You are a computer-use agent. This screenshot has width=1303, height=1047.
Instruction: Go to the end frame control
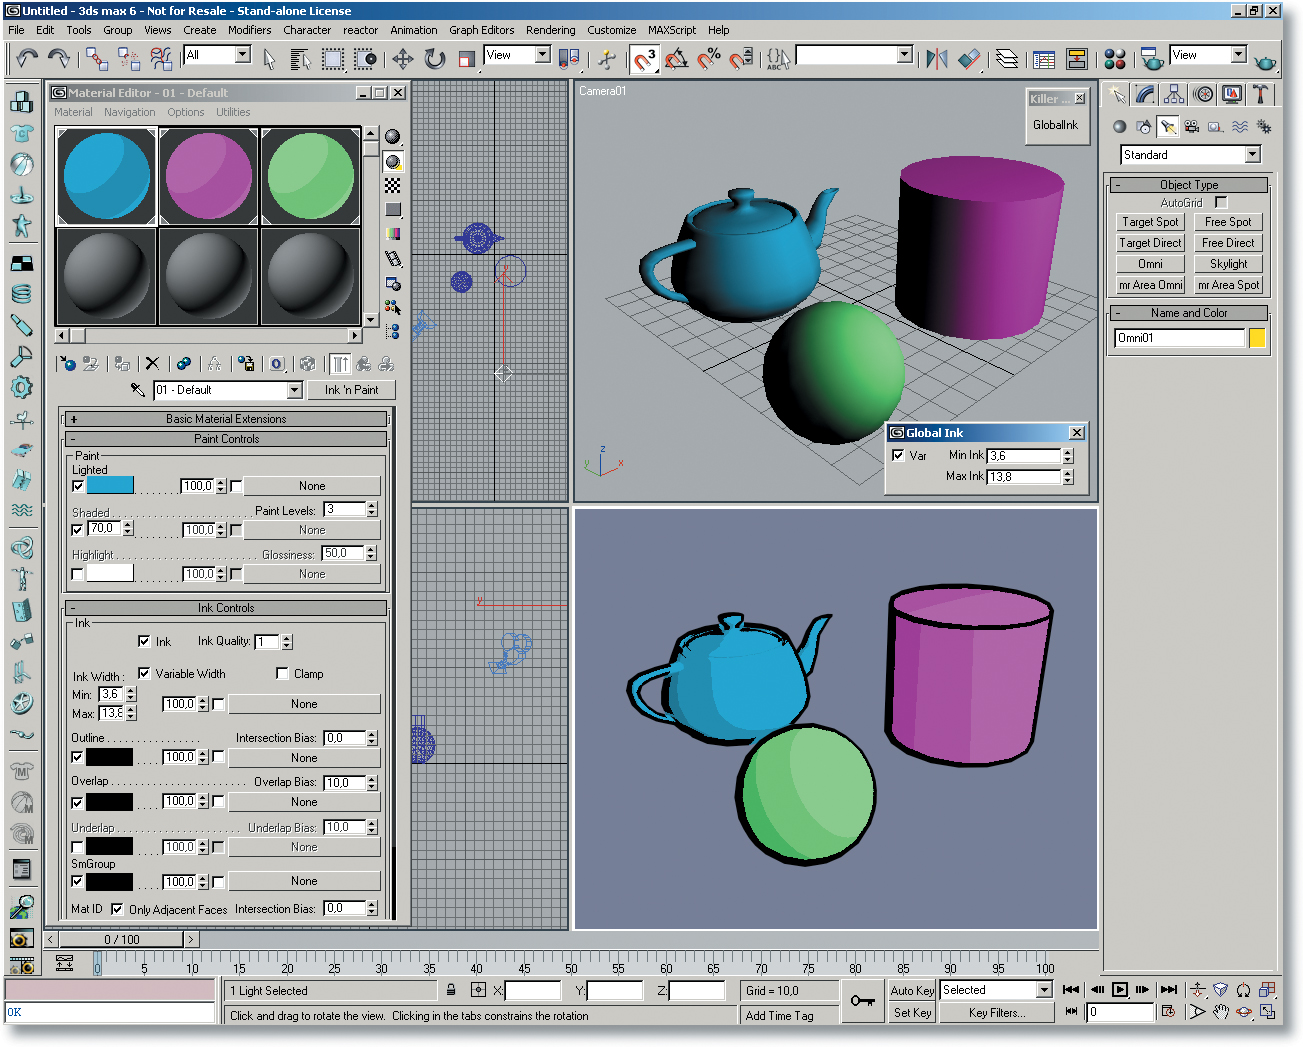click(x=1169, y=990)
